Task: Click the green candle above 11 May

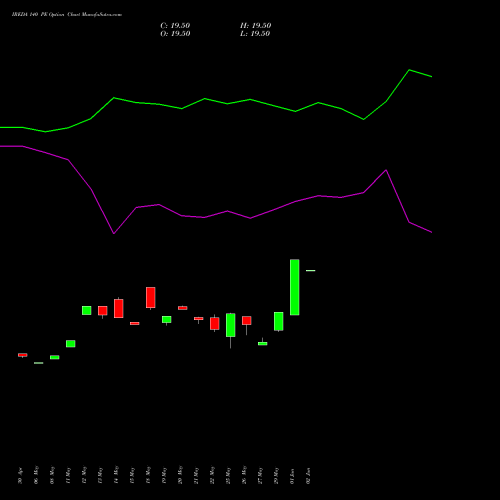Action: 71,344
